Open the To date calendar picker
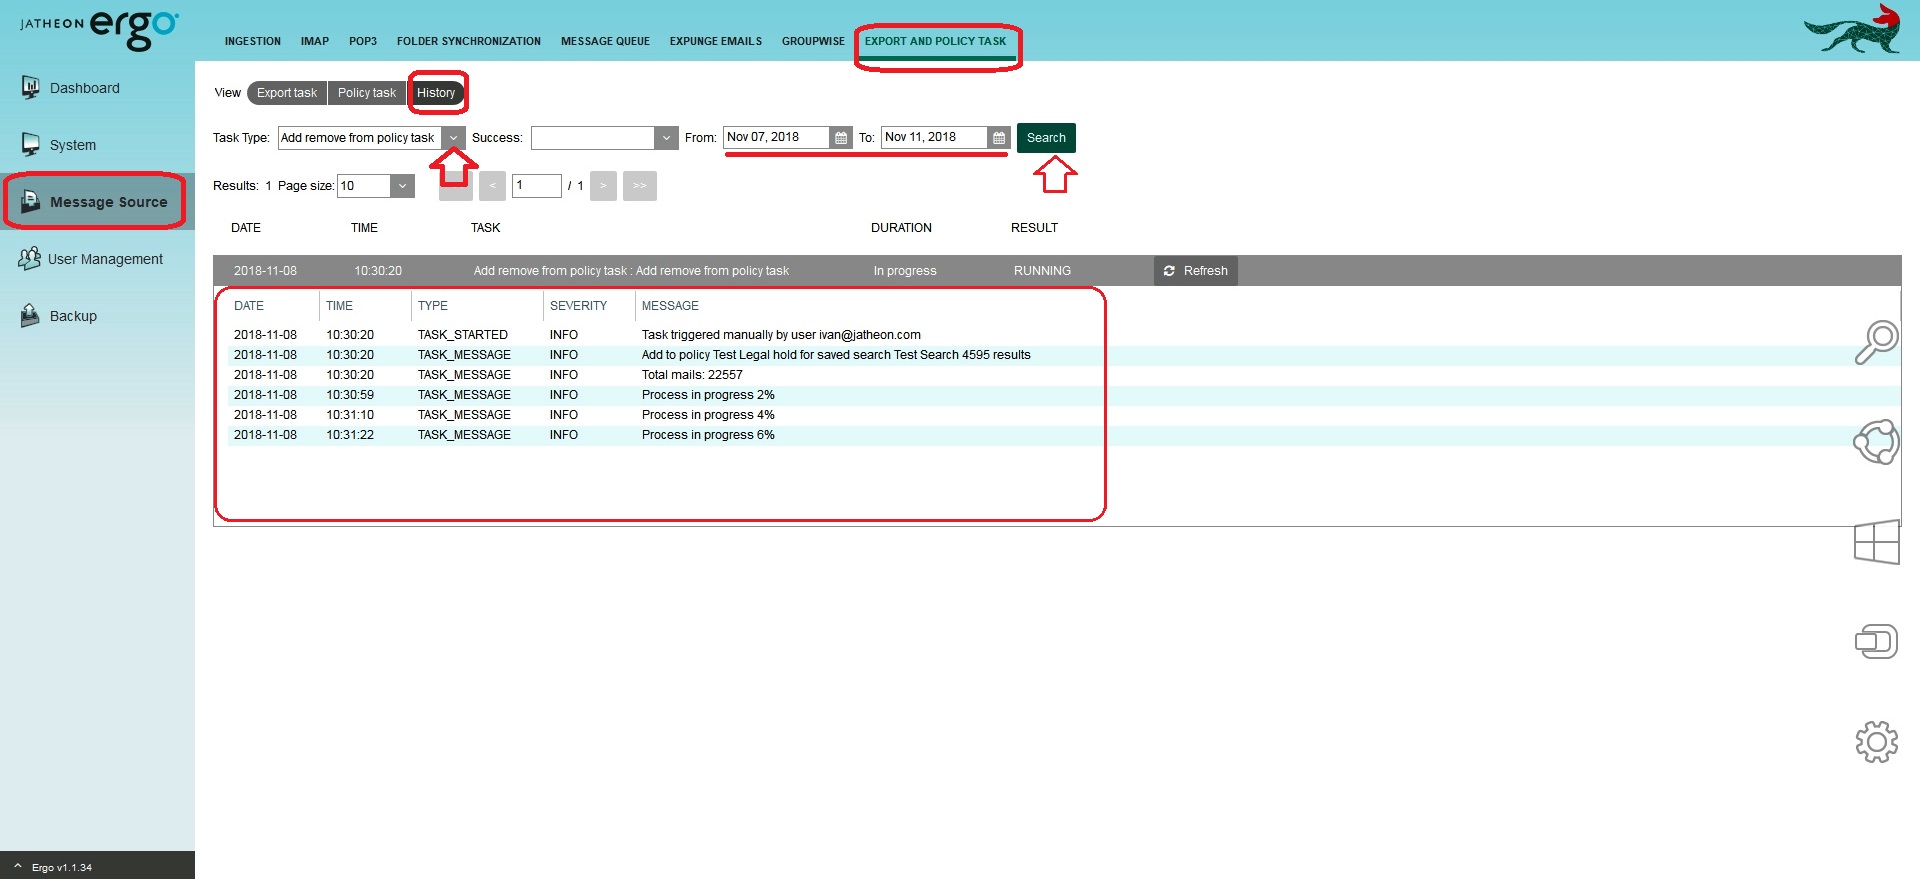This screenshot has height=879, width=1920. tap(999, 138)
